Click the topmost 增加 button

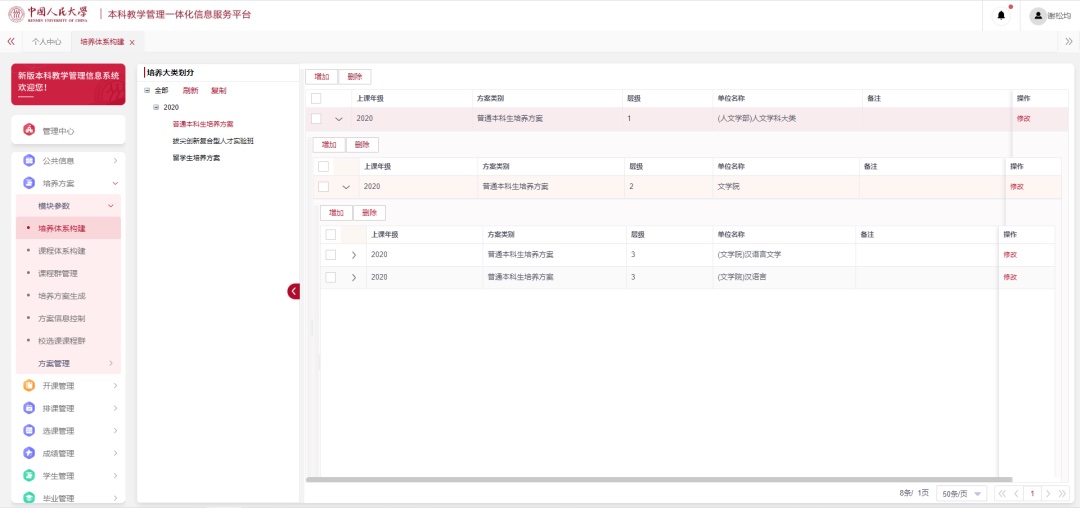click(x=321, y=76)
